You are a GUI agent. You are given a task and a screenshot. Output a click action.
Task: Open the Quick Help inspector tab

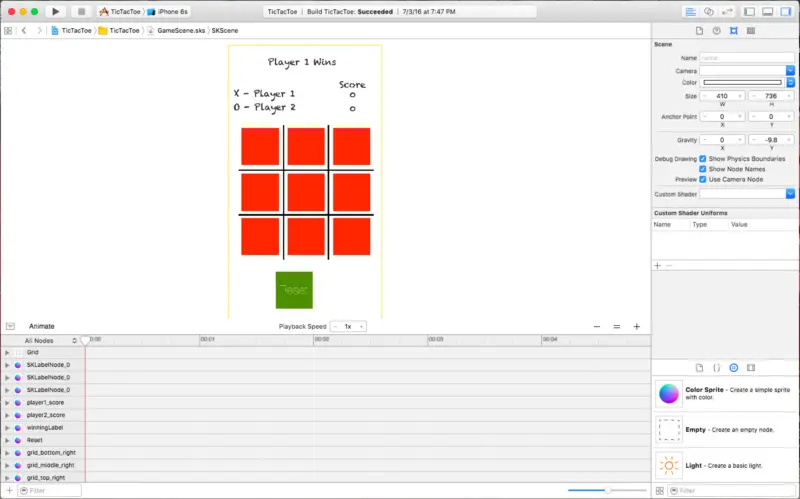716,31
